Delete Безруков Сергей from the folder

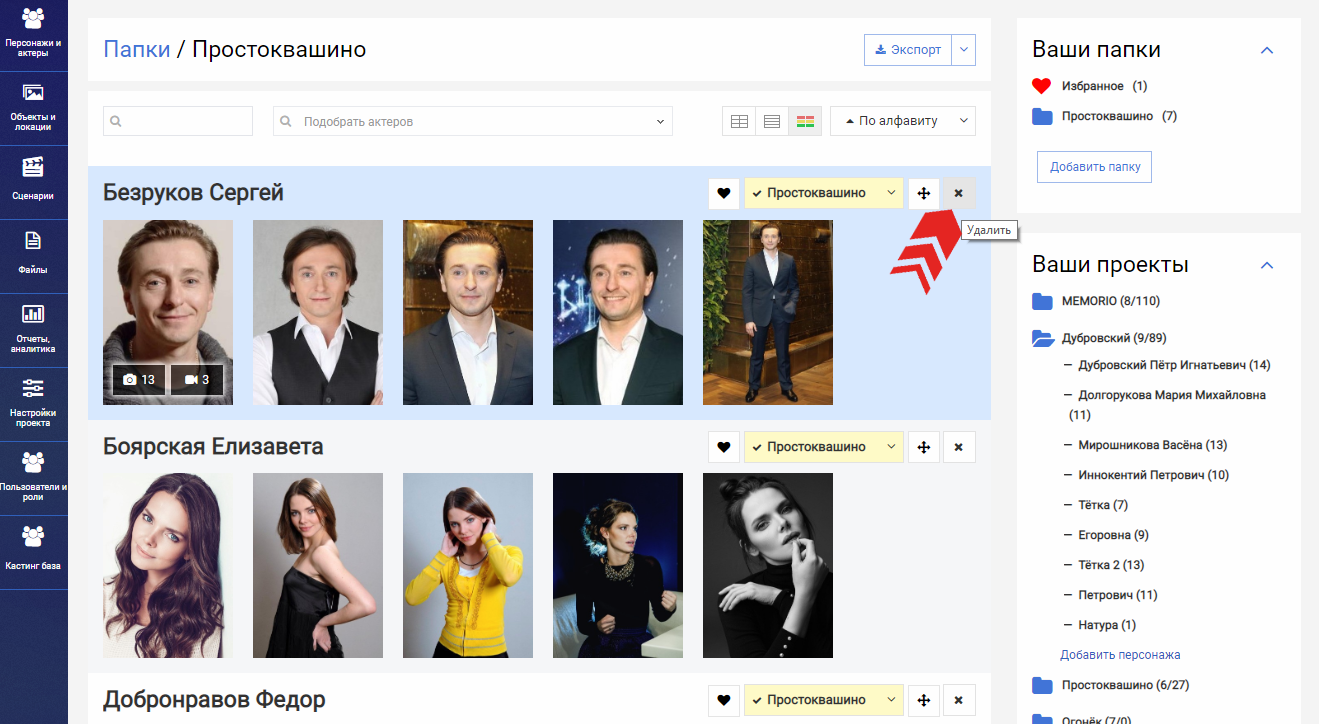point(959,193)
